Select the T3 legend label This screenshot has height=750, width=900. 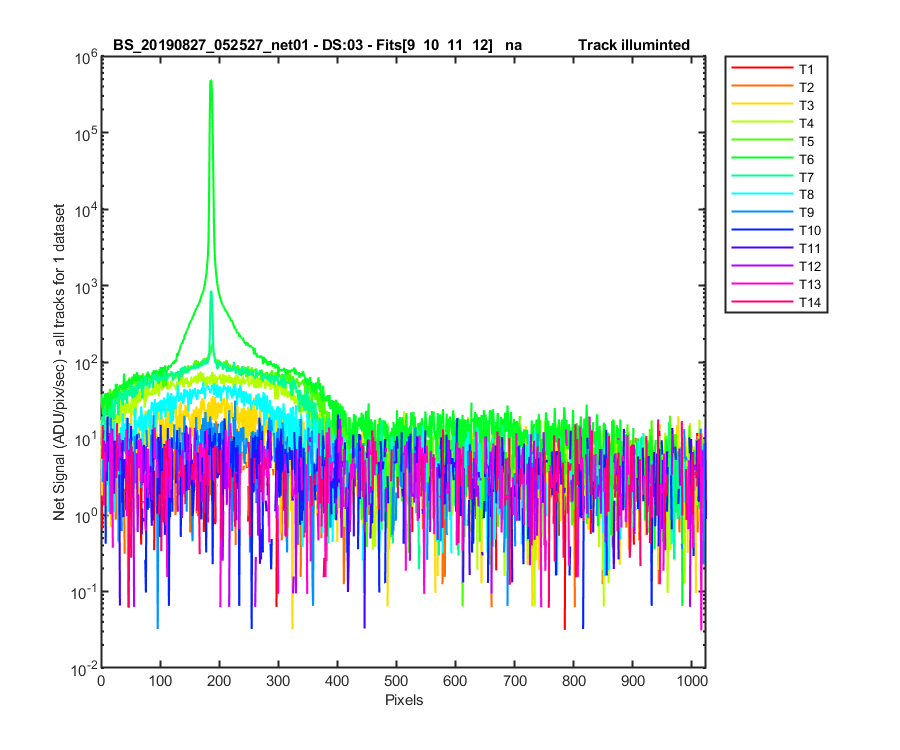[x=806, y=106]
